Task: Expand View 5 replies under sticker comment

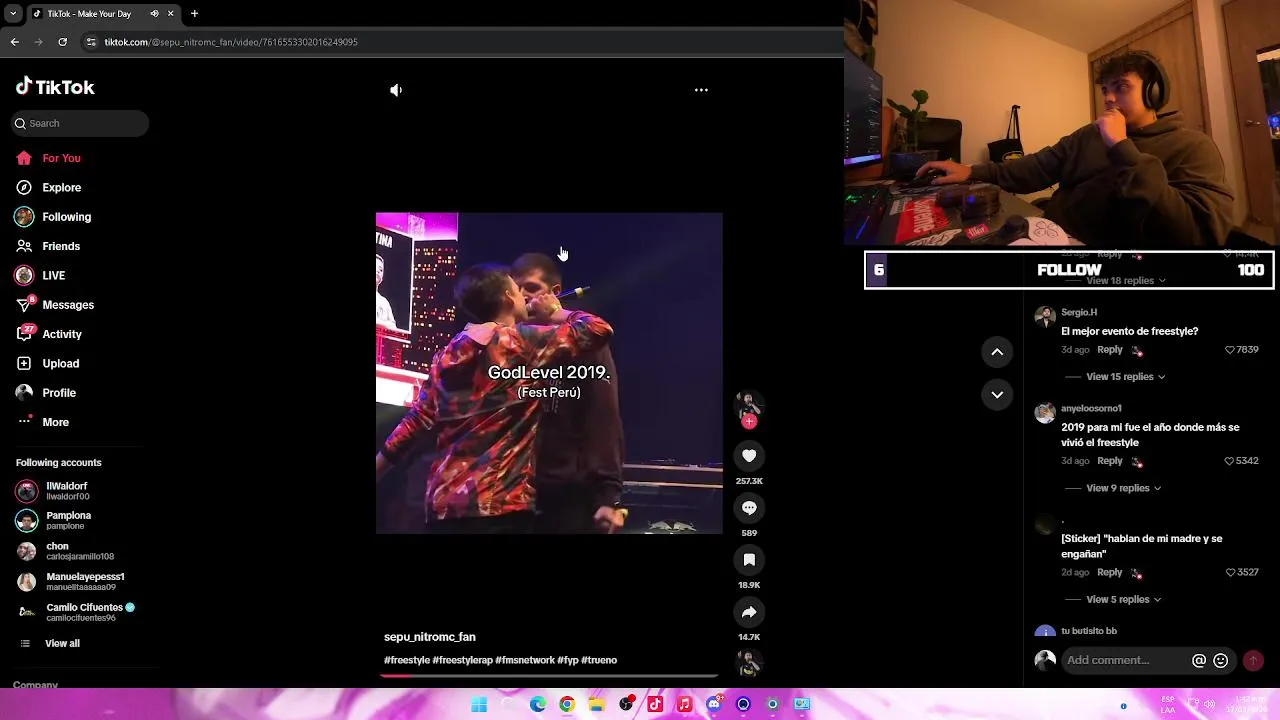Action: tap(1123, 599)
